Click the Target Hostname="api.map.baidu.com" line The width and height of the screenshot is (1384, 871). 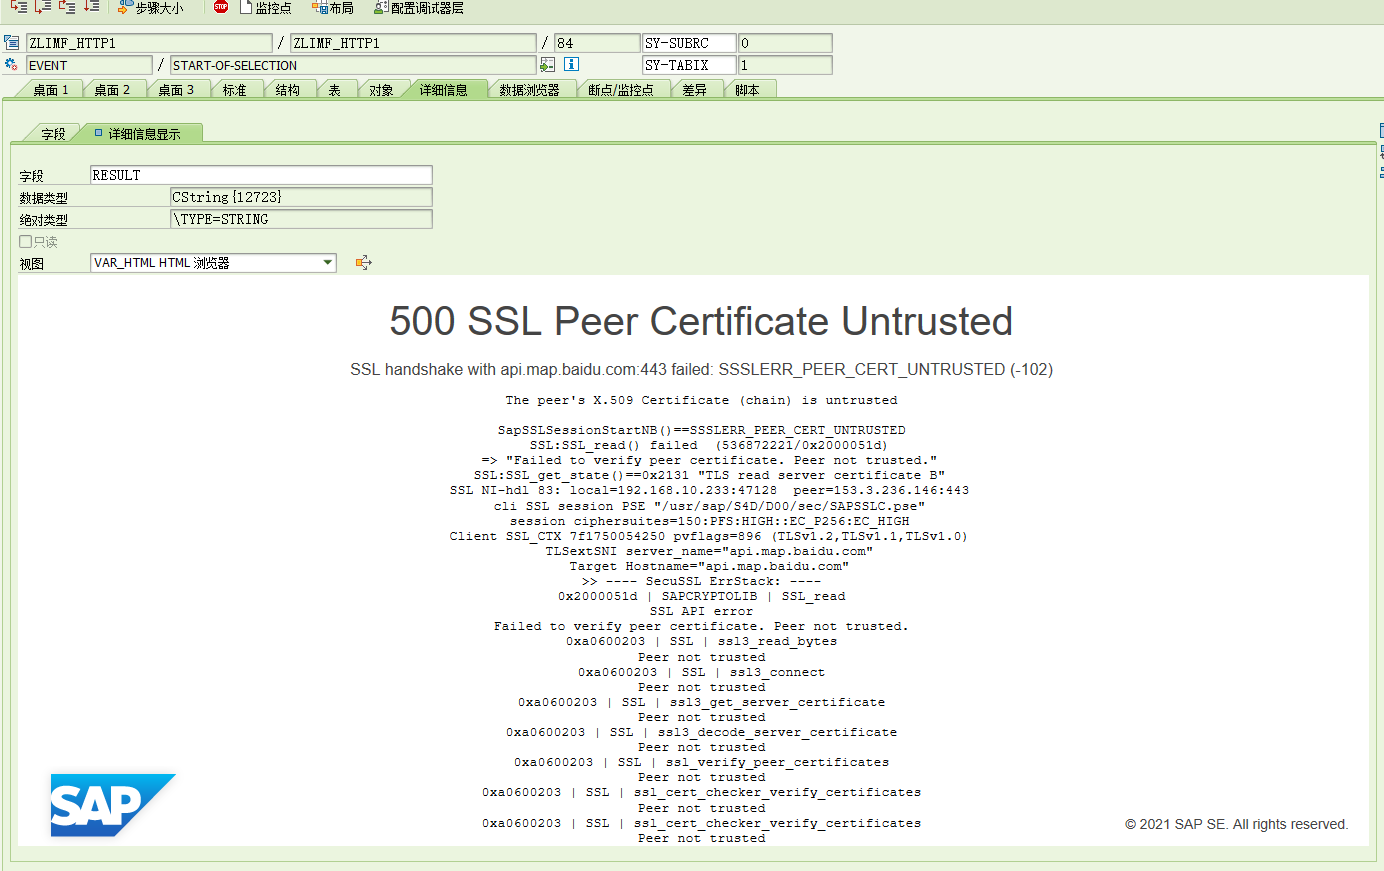(x=709, y=566)
